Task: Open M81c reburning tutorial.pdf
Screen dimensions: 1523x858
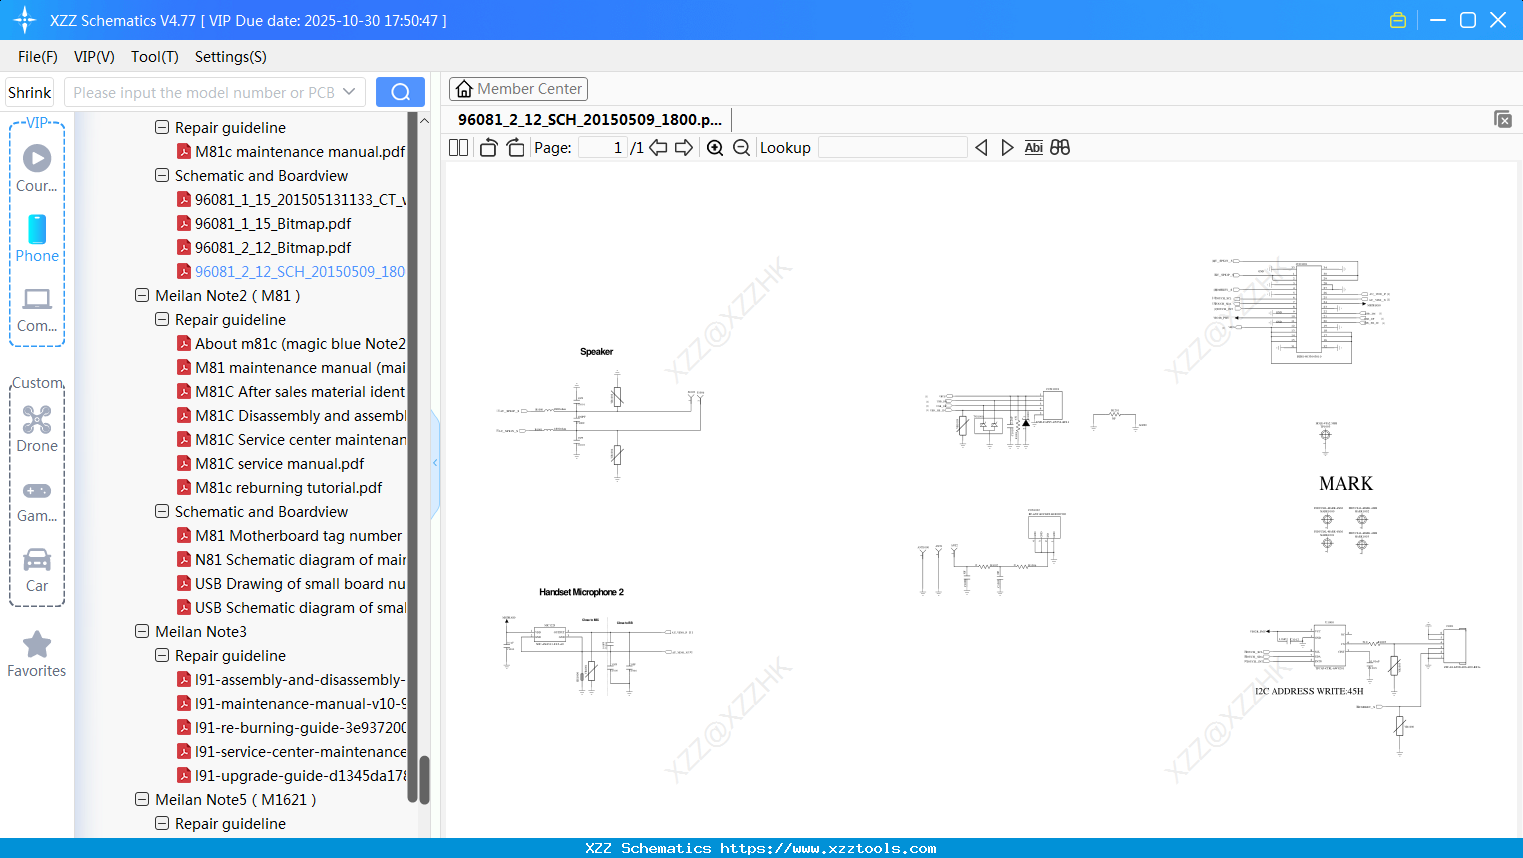Action: pos(289,488)
